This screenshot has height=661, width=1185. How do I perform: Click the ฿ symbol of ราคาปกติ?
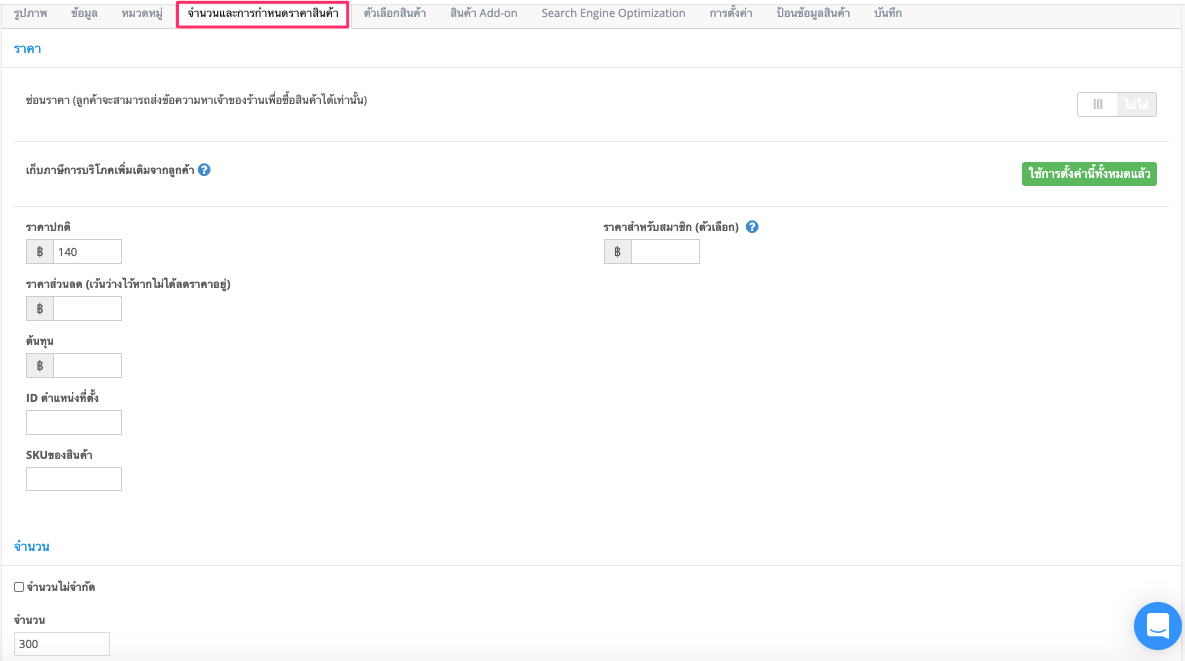pyautogui.click(x=40, y=252)
